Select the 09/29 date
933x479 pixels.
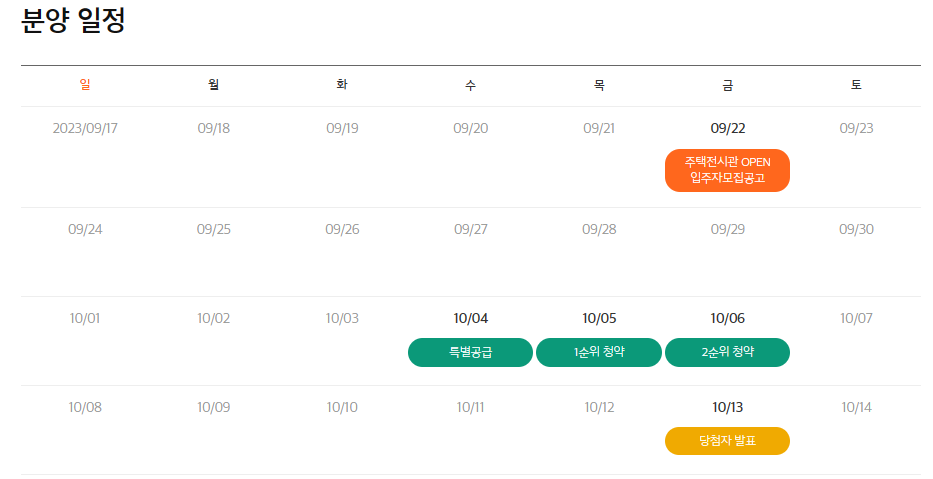pos(728,229)
